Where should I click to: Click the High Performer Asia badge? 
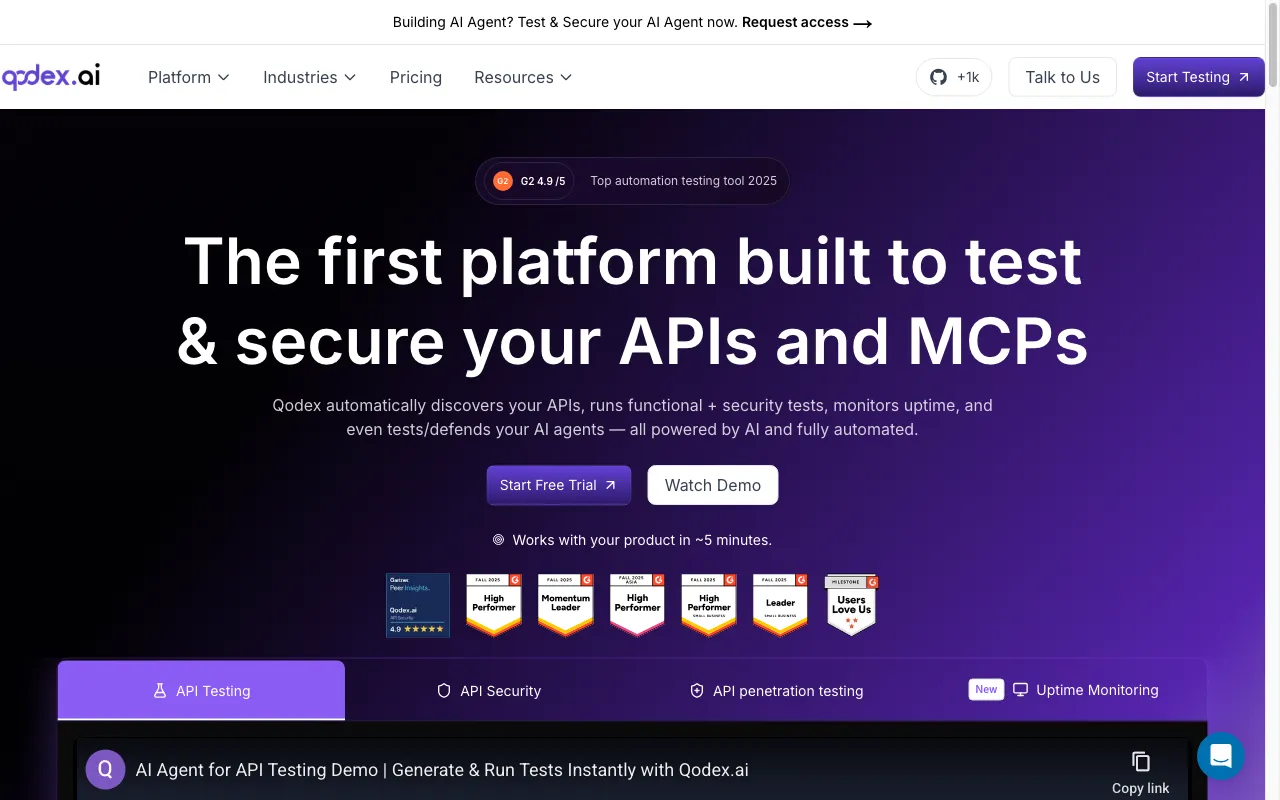point(638,605)
